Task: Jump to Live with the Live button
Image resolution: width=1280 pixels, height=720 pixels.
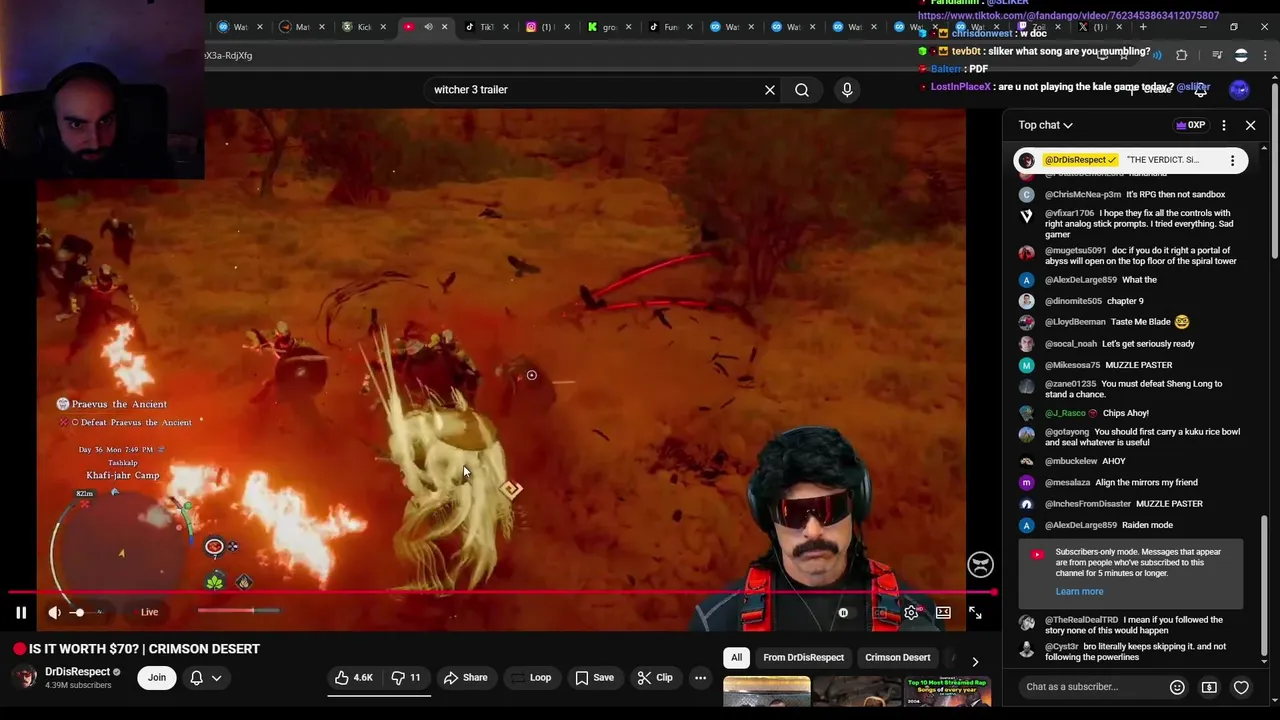Action: (x=149, y=612)
